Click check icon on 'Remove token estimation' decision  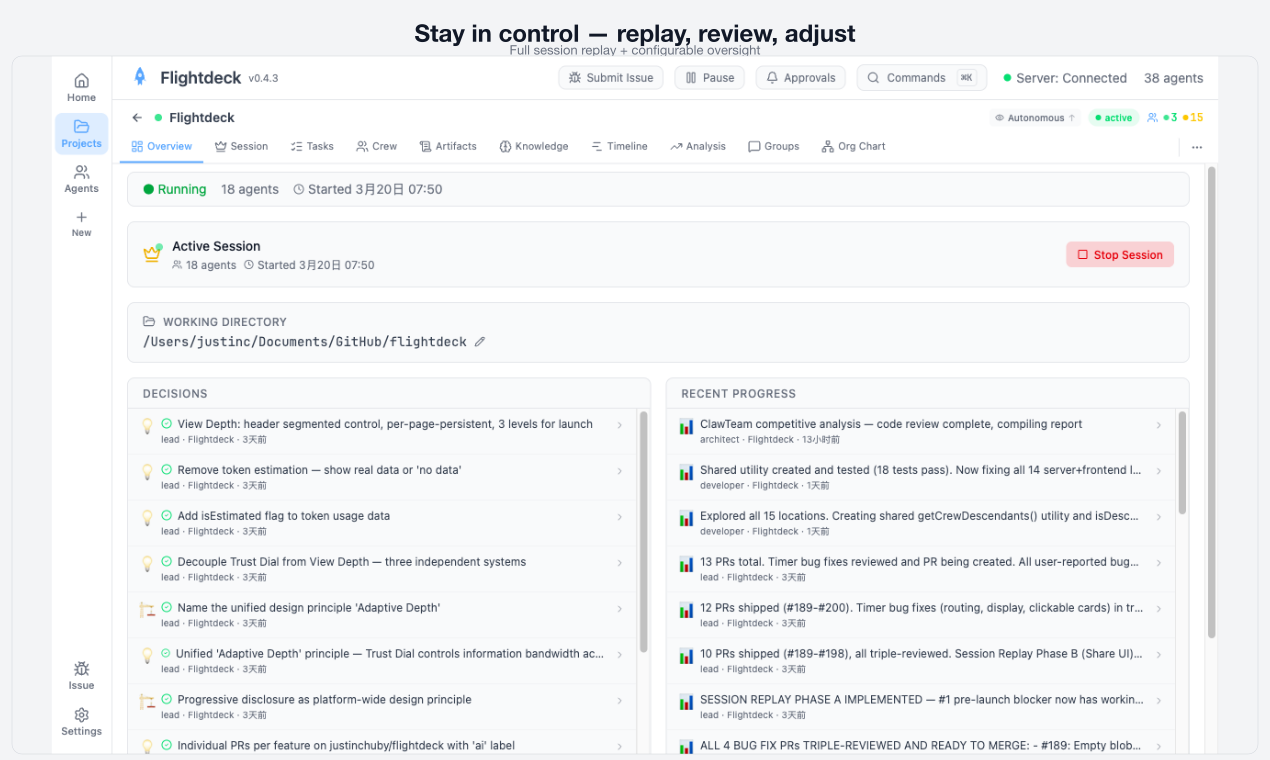(x=167, y=470)
